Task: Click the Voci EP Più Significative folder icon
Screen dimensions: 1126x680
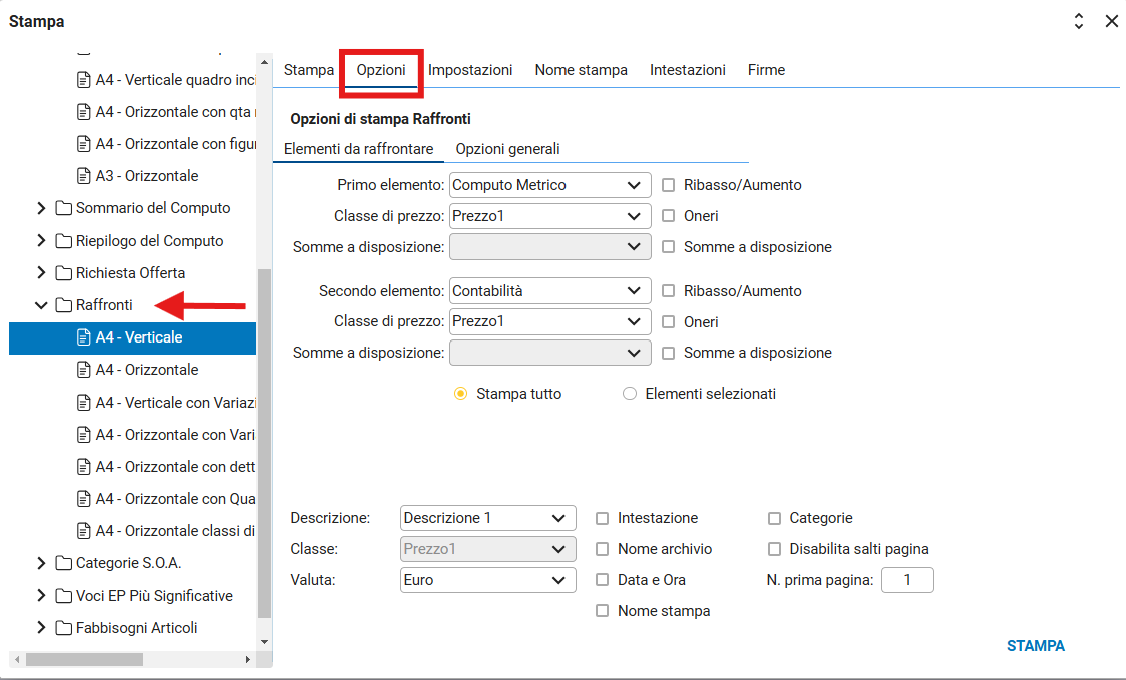Action: pyautogui.click(x=64, y=596)
